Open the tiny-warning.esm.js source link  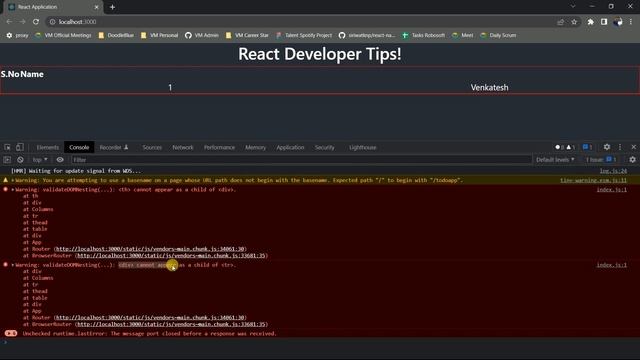point(593,180)
